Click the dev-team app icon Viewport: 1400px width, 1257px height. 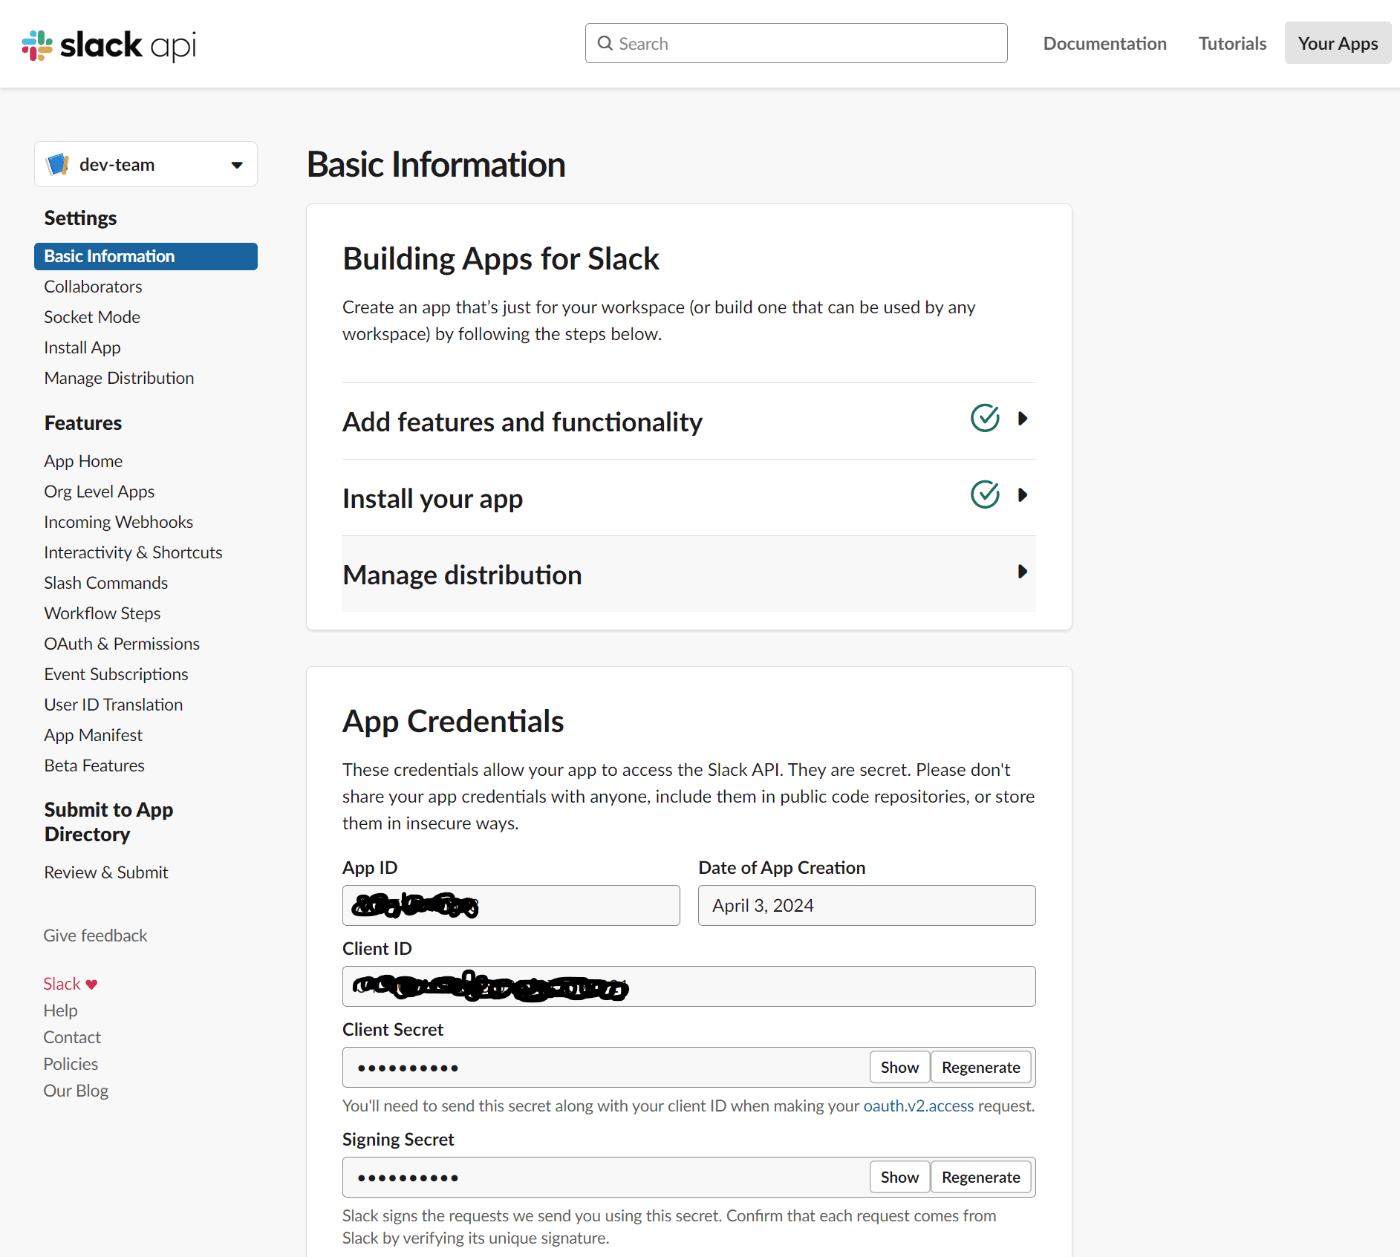pyautogui.click(x=58, y=164)
